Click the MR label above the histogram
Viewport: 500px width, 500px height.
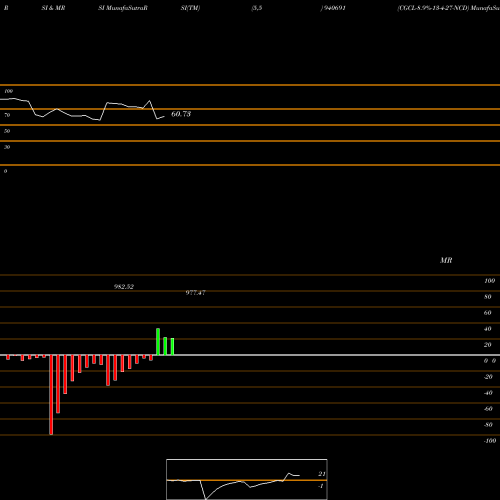pyautogui.click(x=446, y=260)
